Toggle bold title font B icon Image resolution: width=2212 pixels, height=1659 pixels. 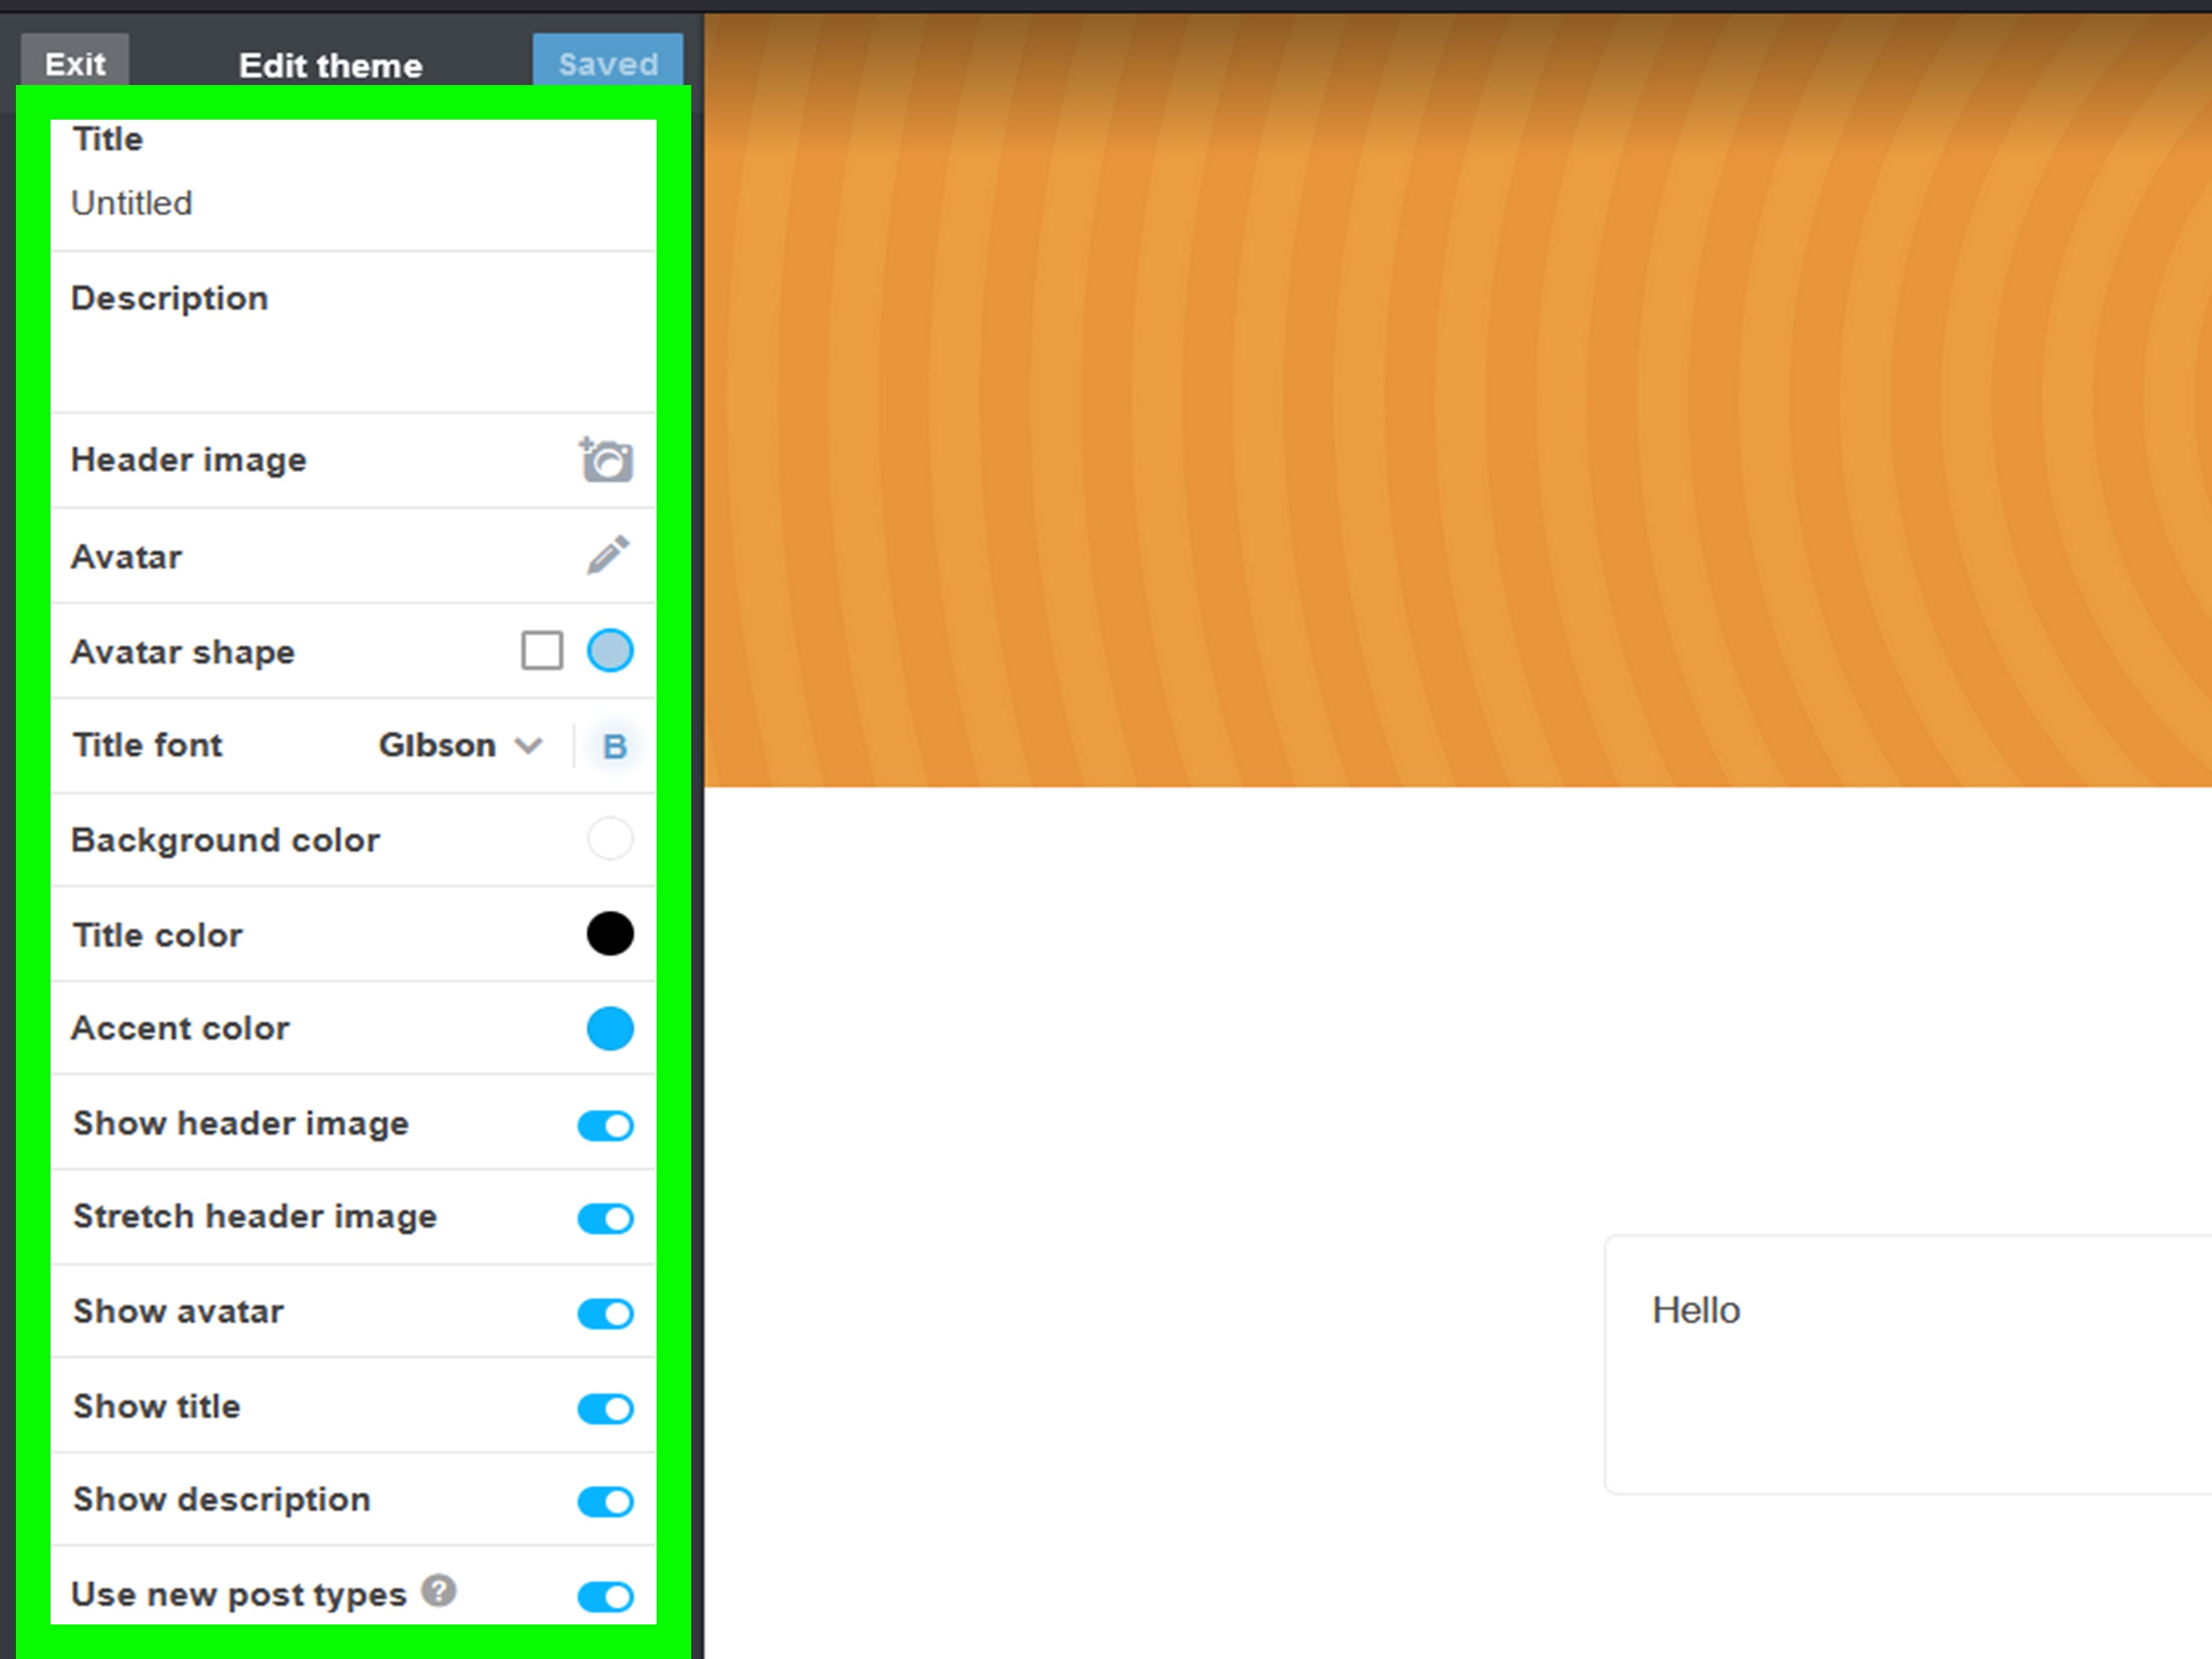click(x=614, y=746)
